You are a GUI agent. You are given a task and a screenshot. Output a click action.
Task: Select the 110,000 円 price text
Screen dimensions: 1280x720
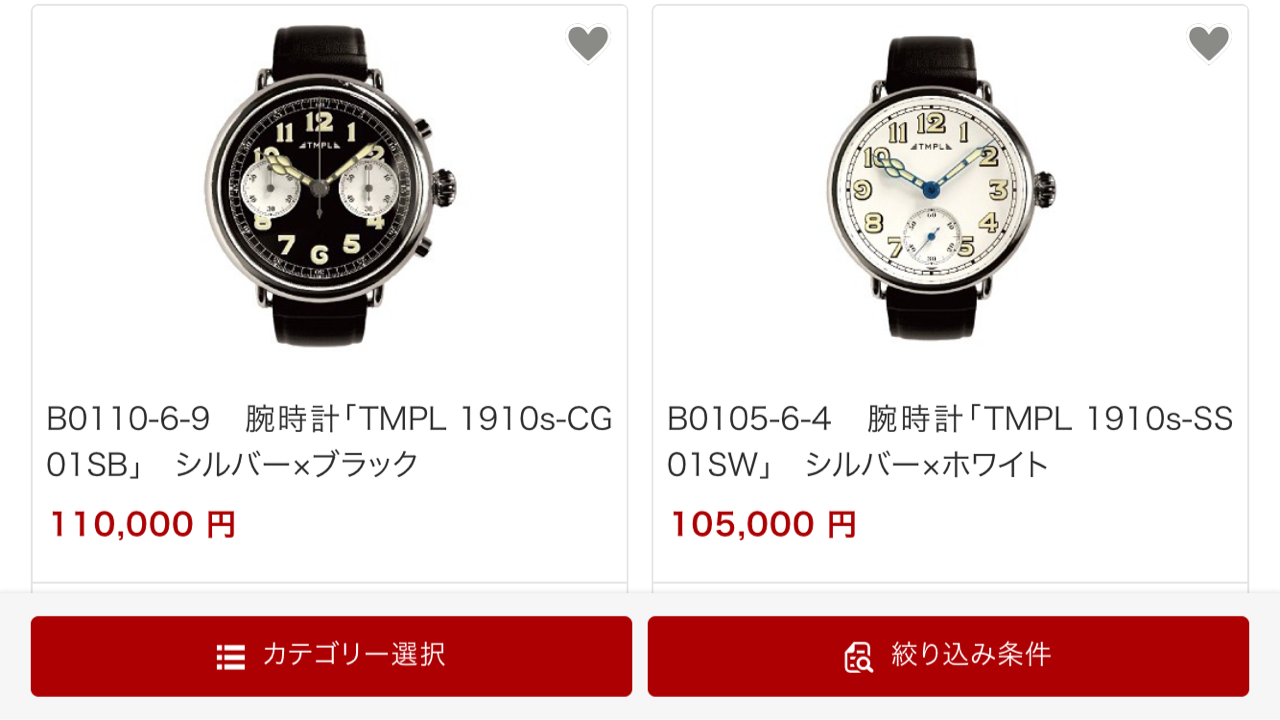coord(142,524)
